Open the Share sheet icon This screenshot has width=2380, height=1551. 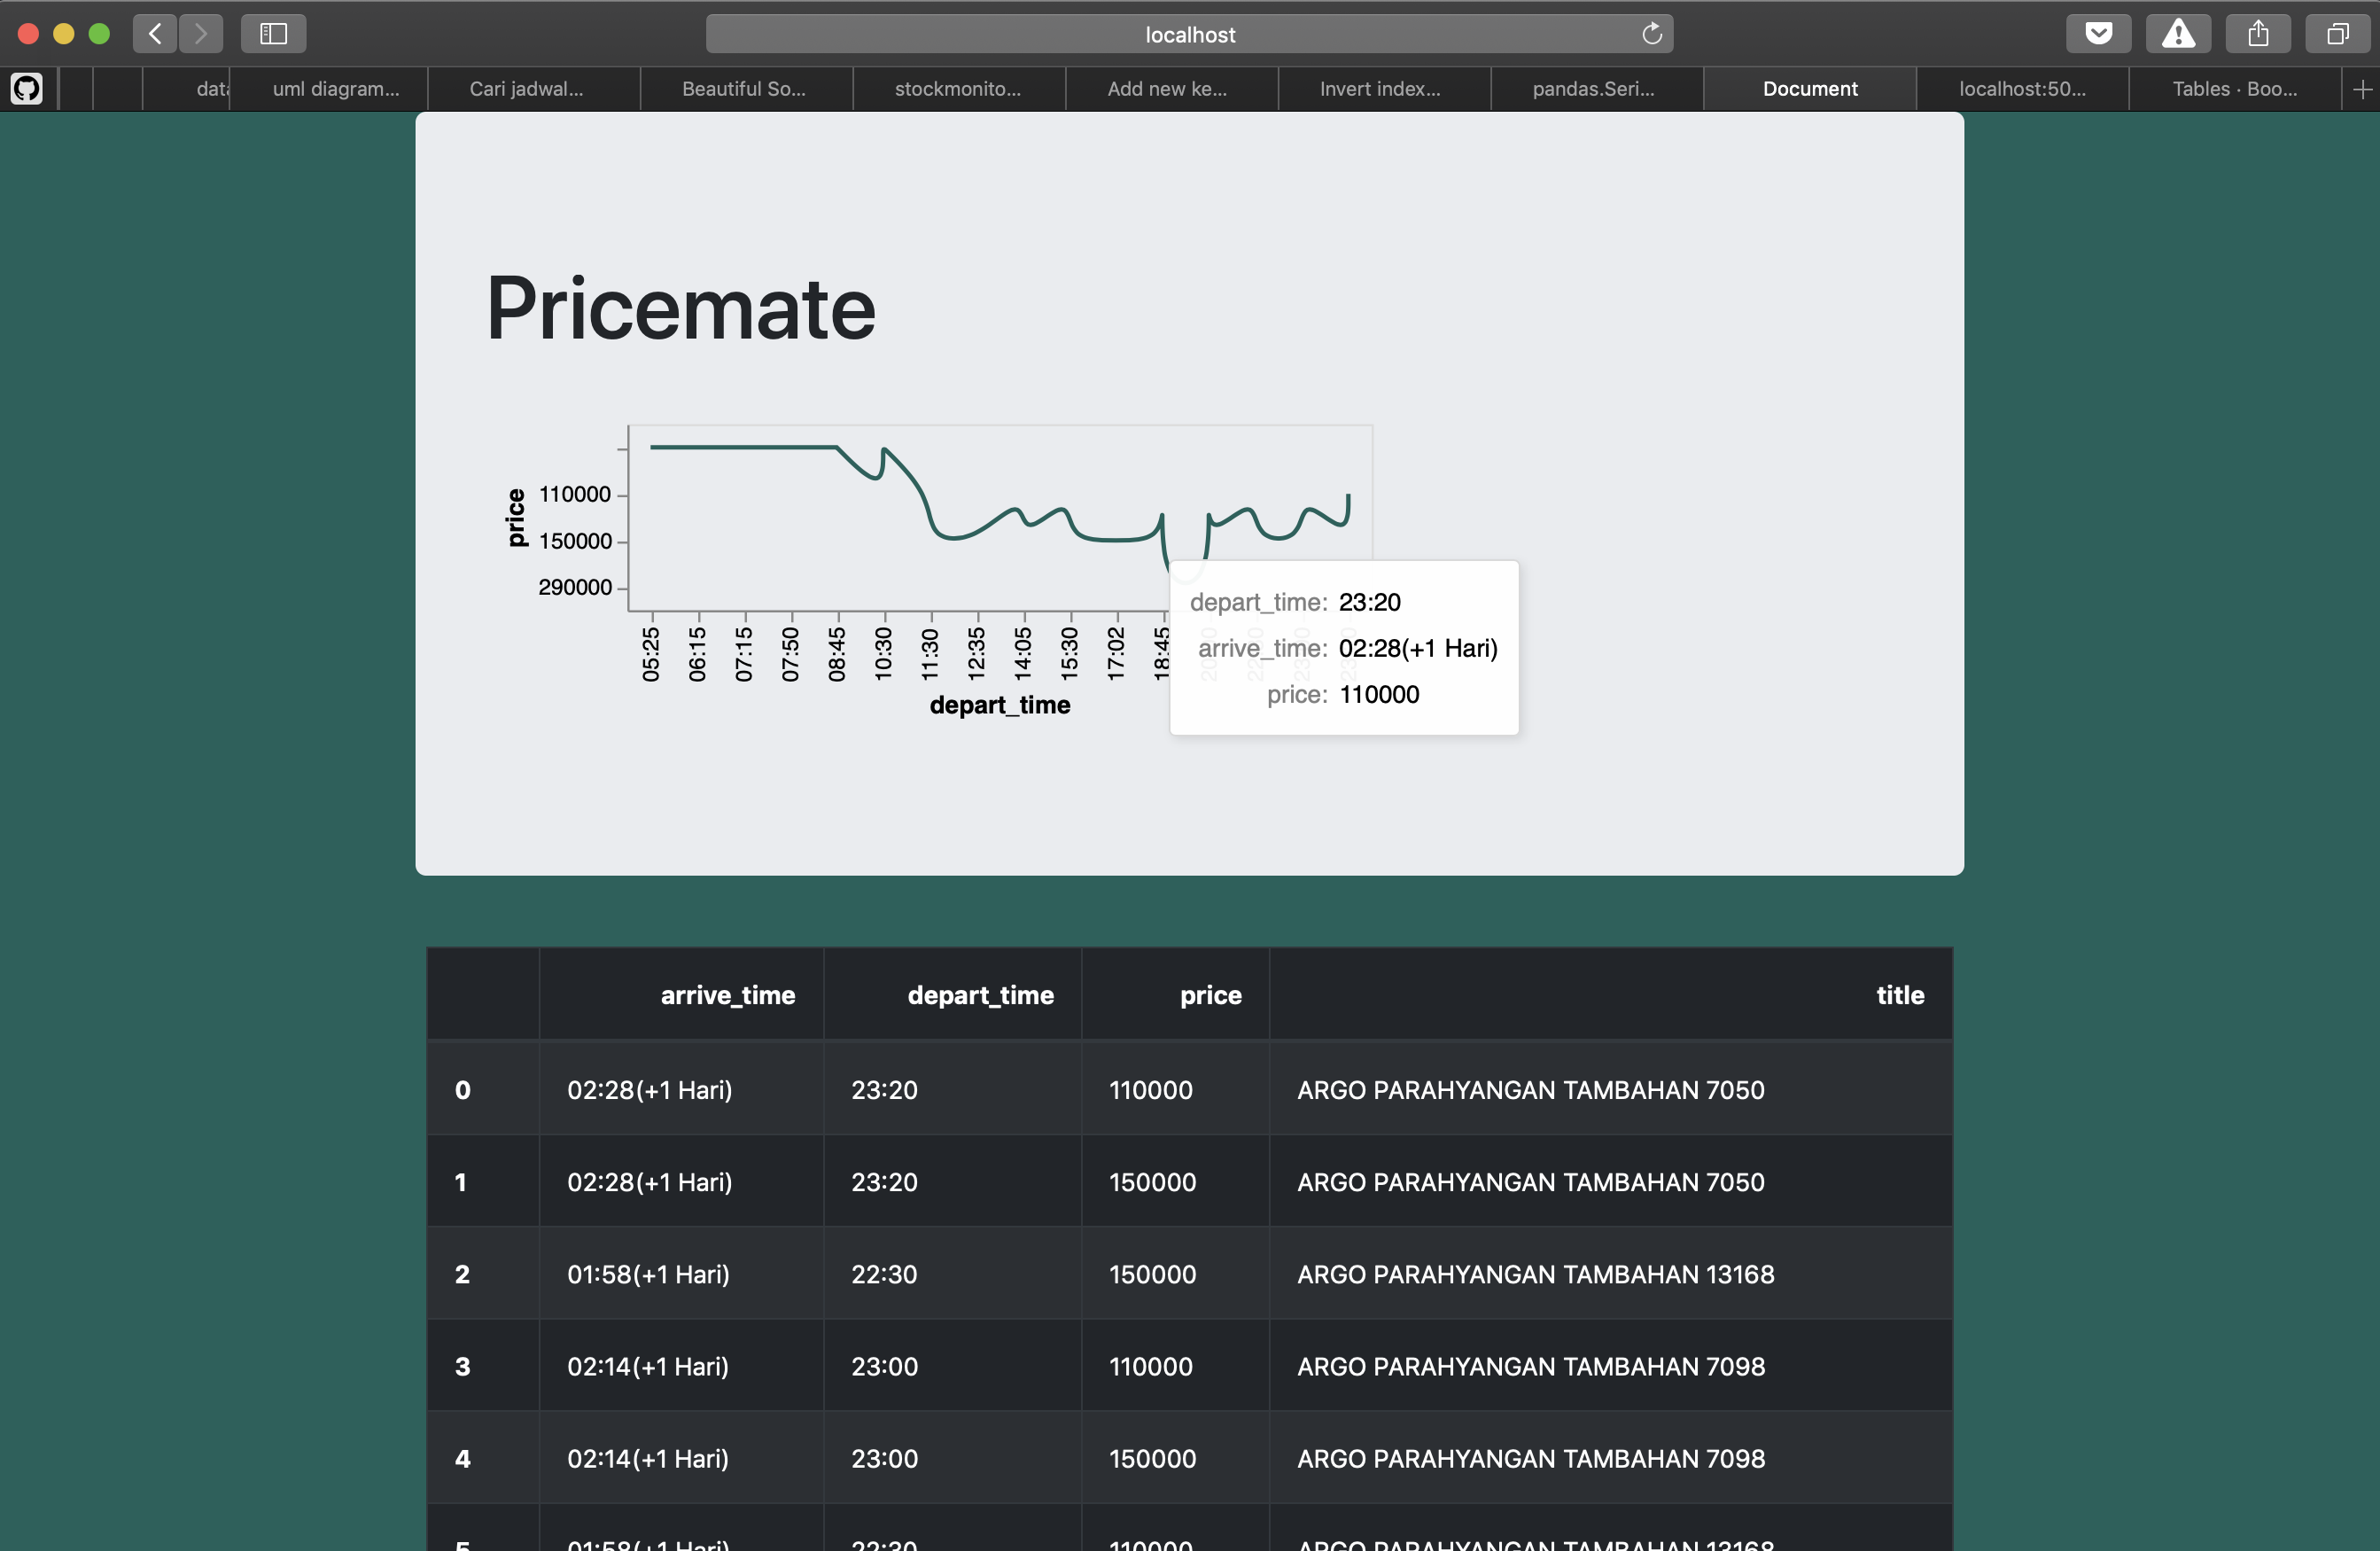pos(2258,34)
